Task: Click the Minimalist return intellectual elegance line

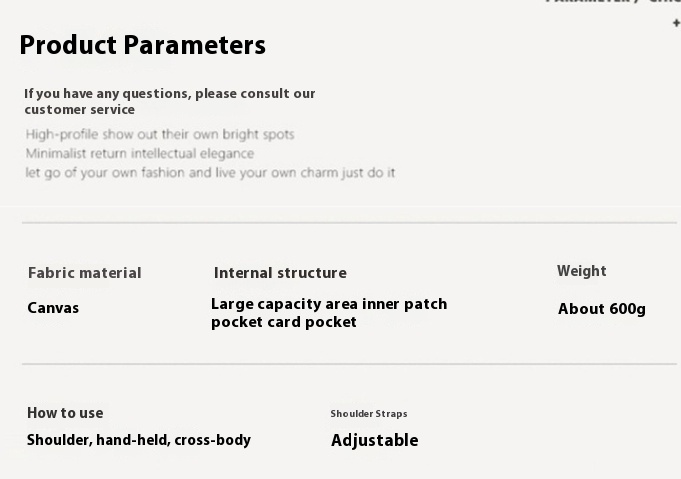Action: tap(140, 153)
